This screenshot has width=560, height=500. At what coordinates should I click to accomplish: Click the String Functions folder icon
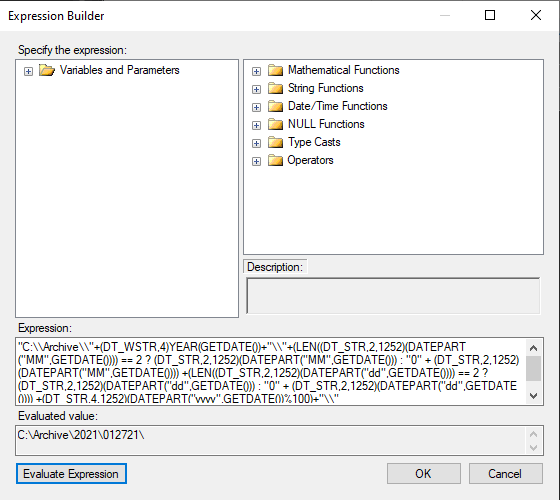pyautogui.click(x=275, y=88)
